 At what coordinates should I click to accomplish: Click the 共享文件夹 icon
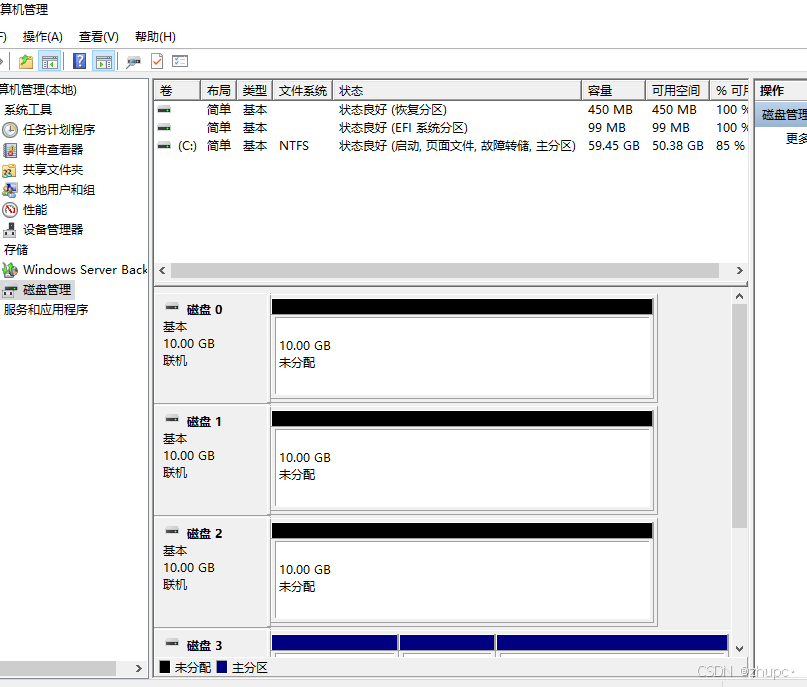pos(9,170)
